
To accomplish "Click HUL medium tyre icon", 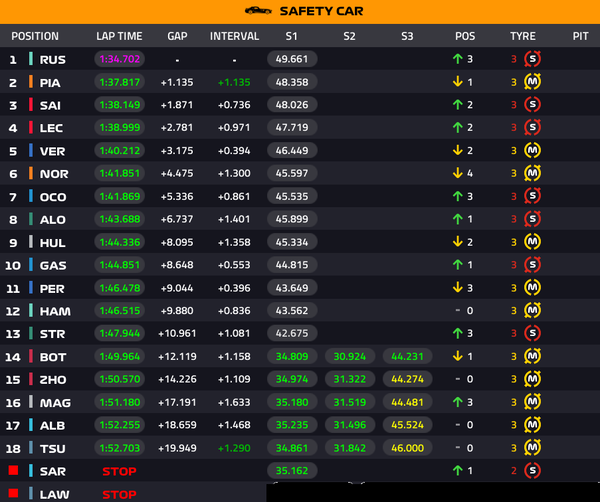I will pyautogui.click(x=532, y=242).
